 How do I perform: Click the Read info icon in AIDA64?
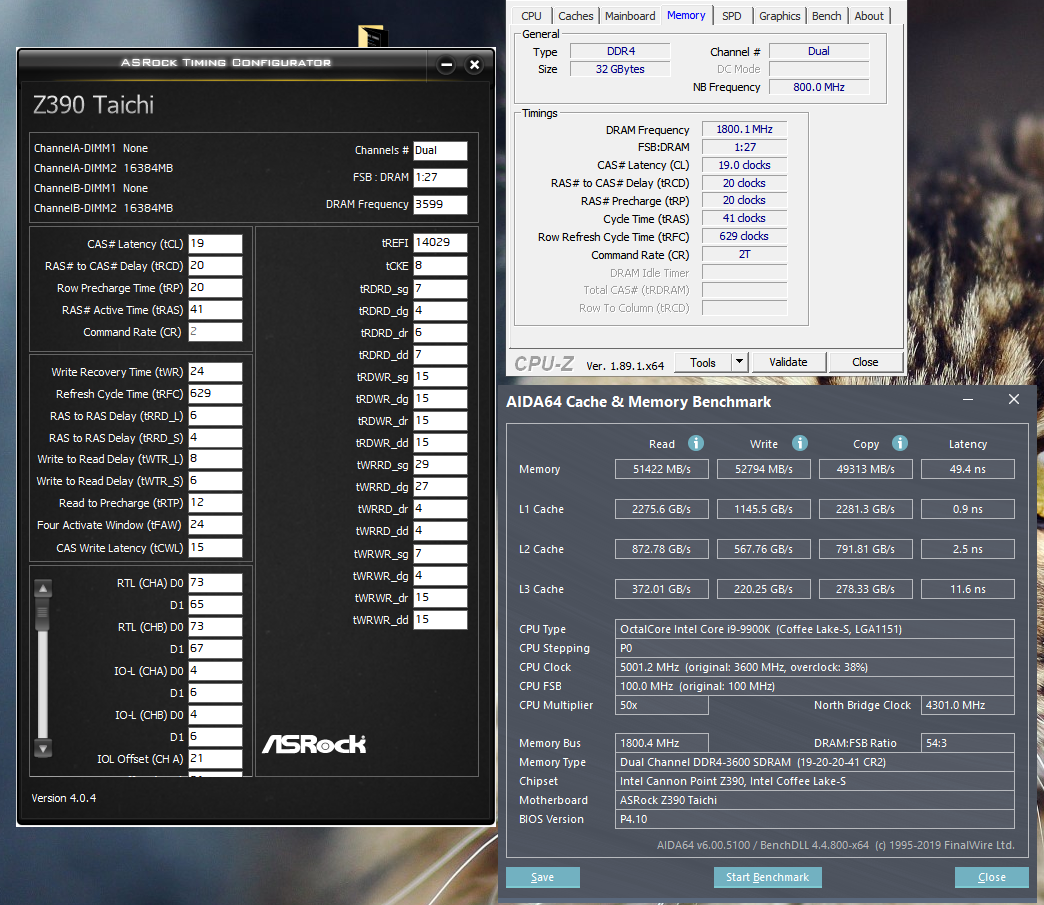[696, 443]
